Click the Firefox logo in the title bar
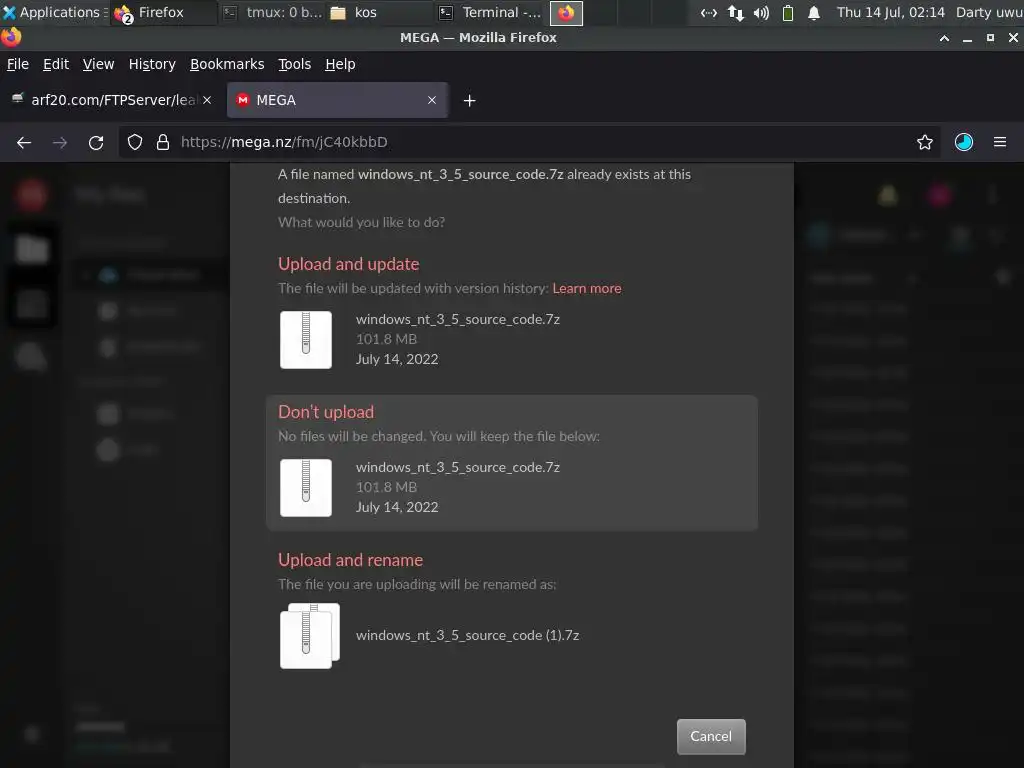The width and height of the screenshot is (1024, 768). (11, 37)
